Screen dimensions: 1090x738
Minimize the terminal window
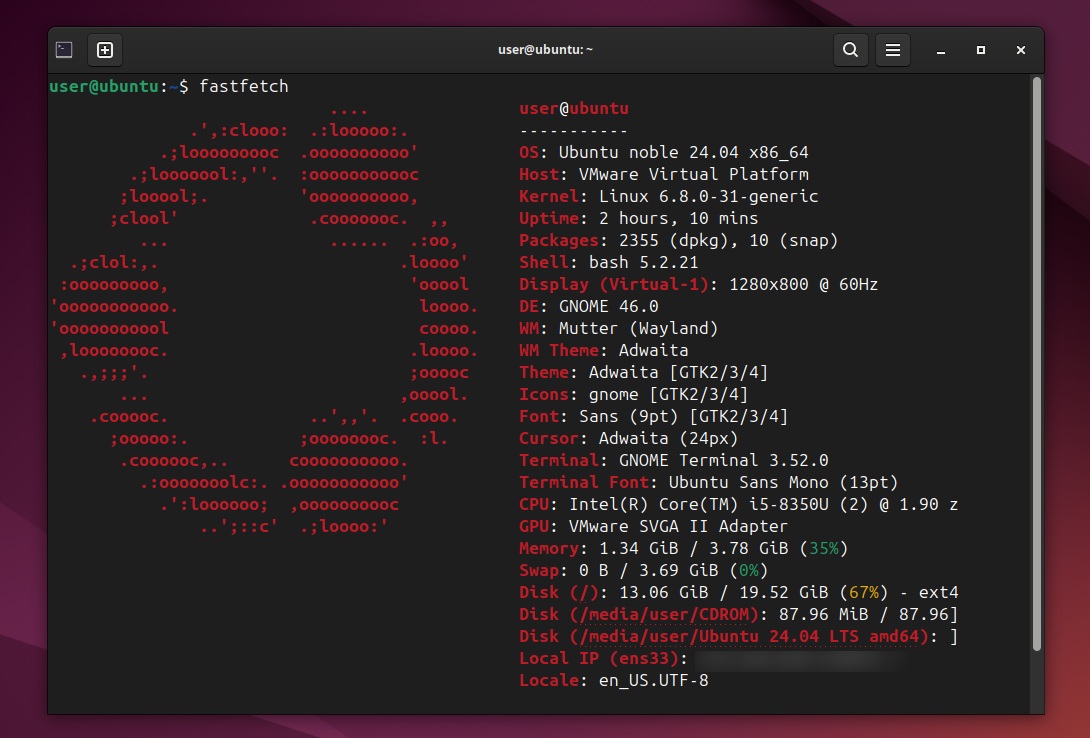pyautogui.click(x=941, y=50)
